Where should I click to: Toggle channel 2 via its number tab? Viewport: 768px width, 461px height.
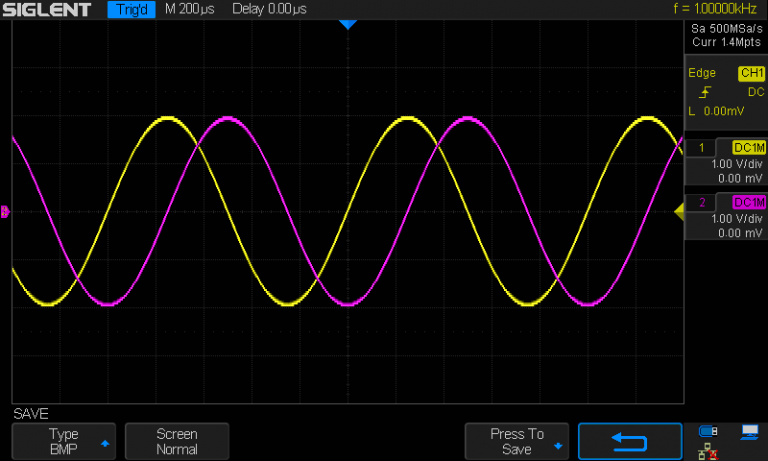(701, 203)
